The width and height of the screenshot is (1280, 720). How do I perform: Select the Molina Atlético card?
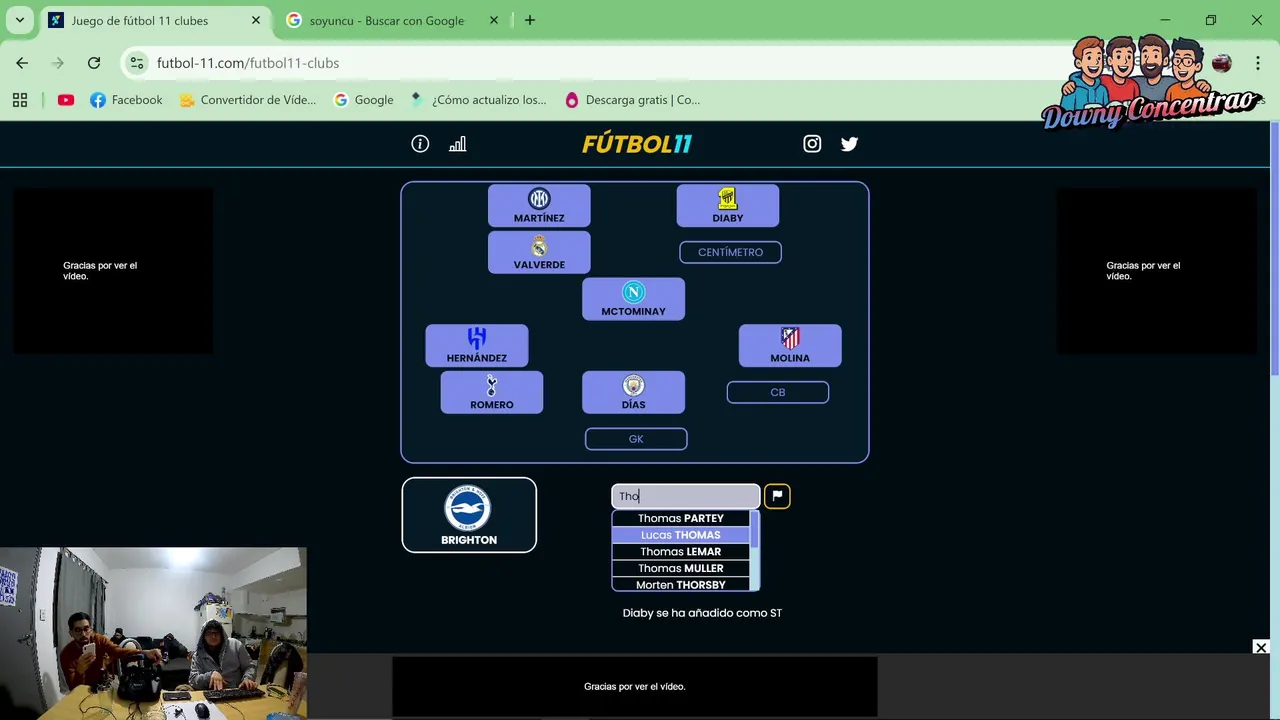pos(790,346)
